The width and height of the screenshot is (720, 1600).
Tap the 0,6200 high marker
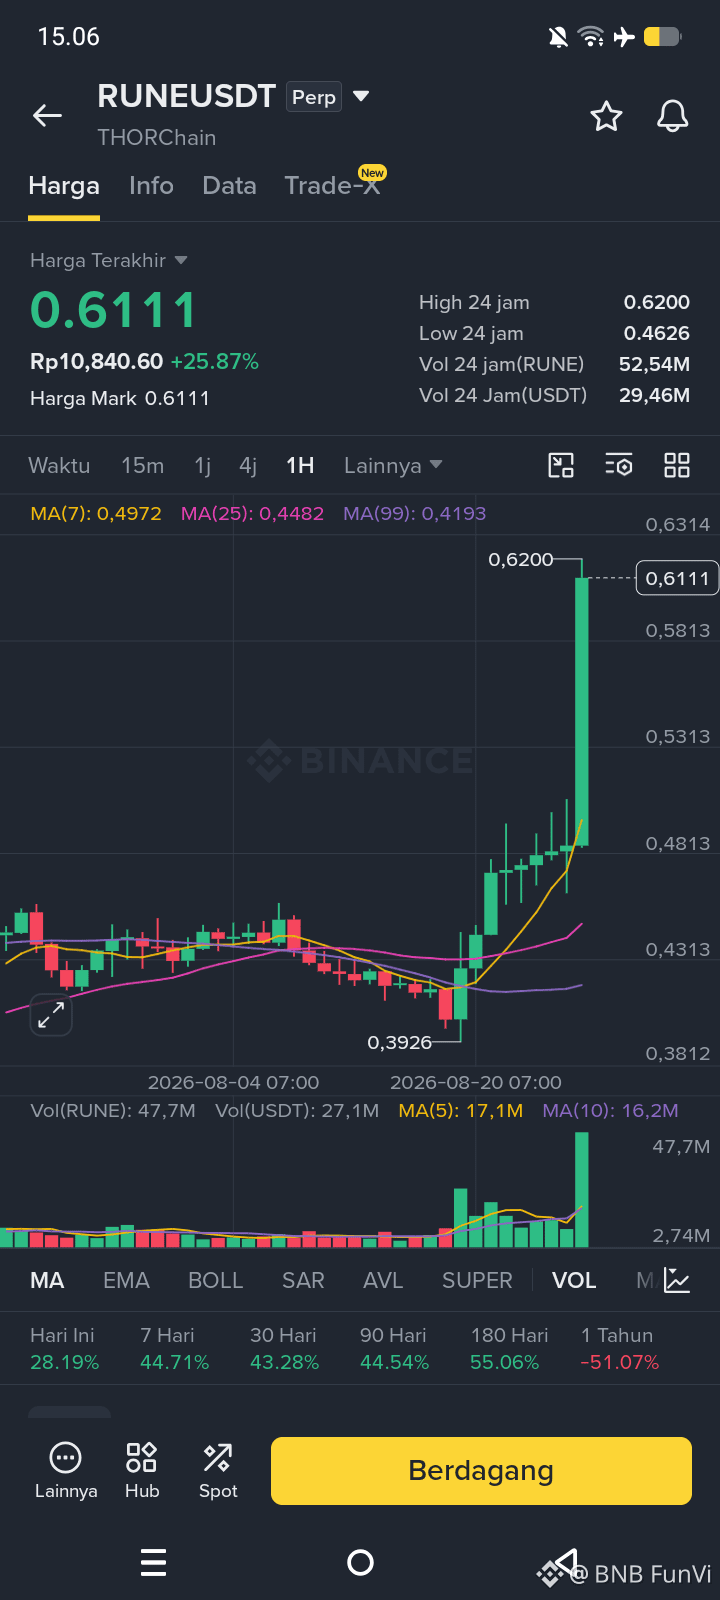coord(520,560)
